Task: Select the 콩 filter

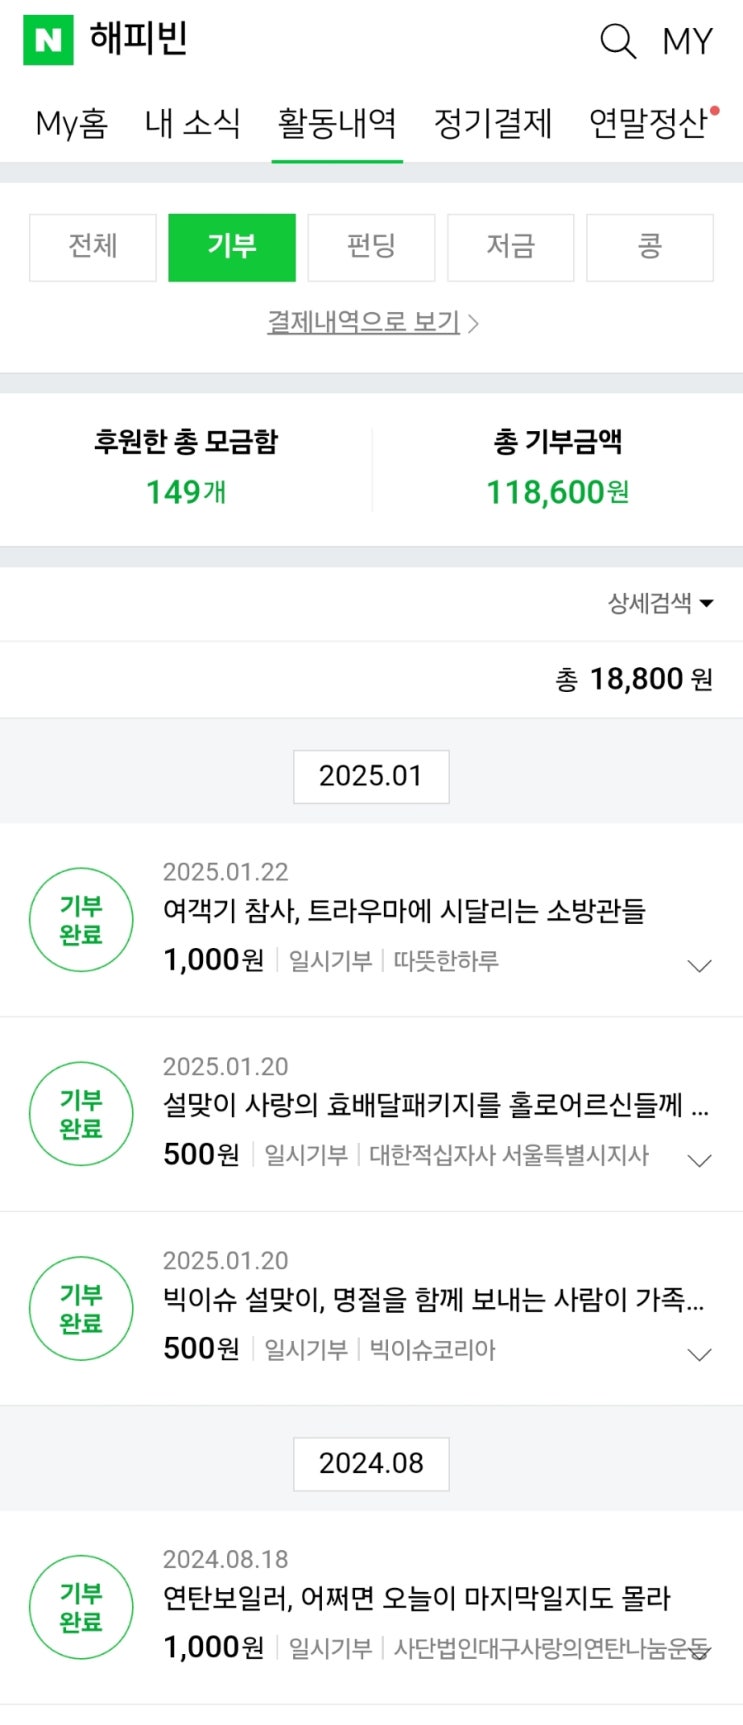Action: 649,247
